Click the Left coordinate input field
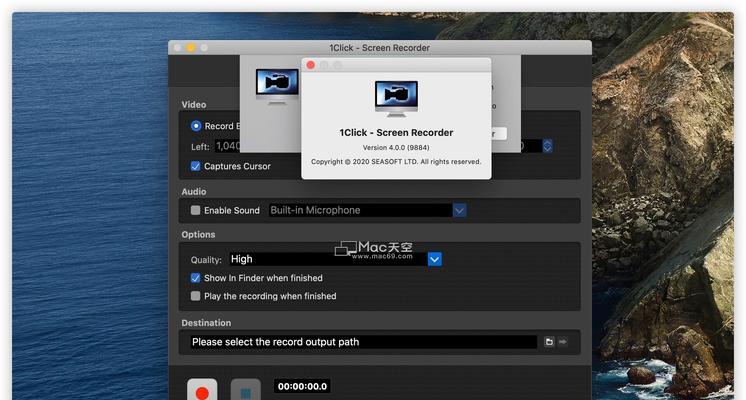 (228, 146)
